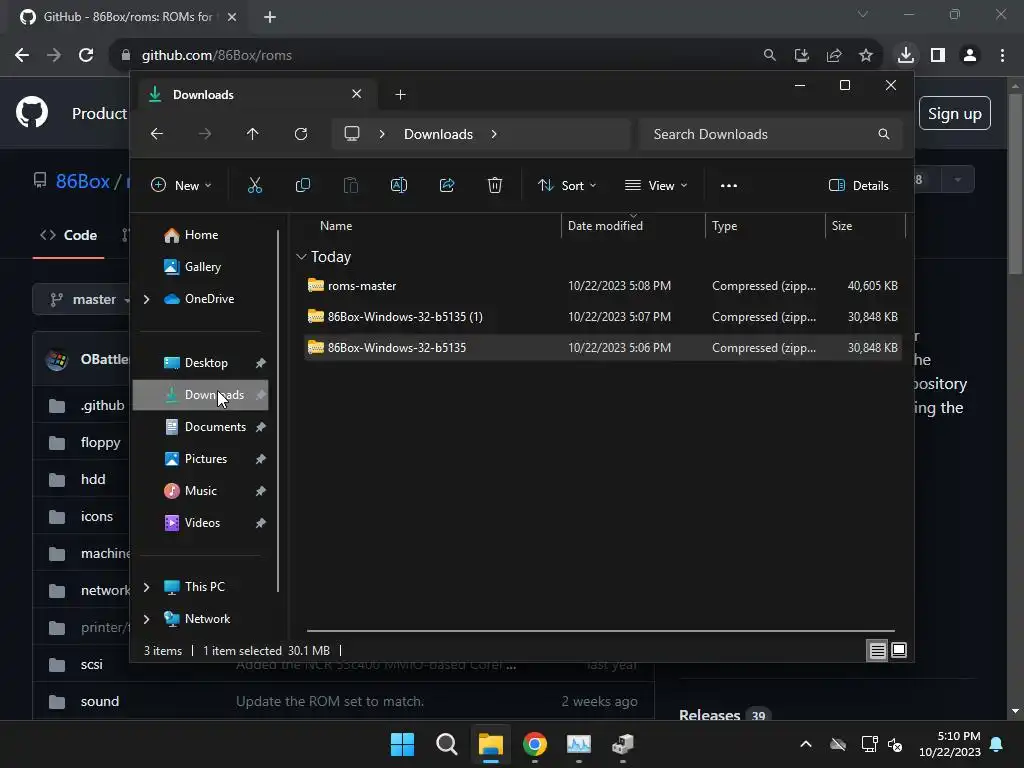Add a new File Explorer tab
The image size is (1024, 768).
click(400, 95)
